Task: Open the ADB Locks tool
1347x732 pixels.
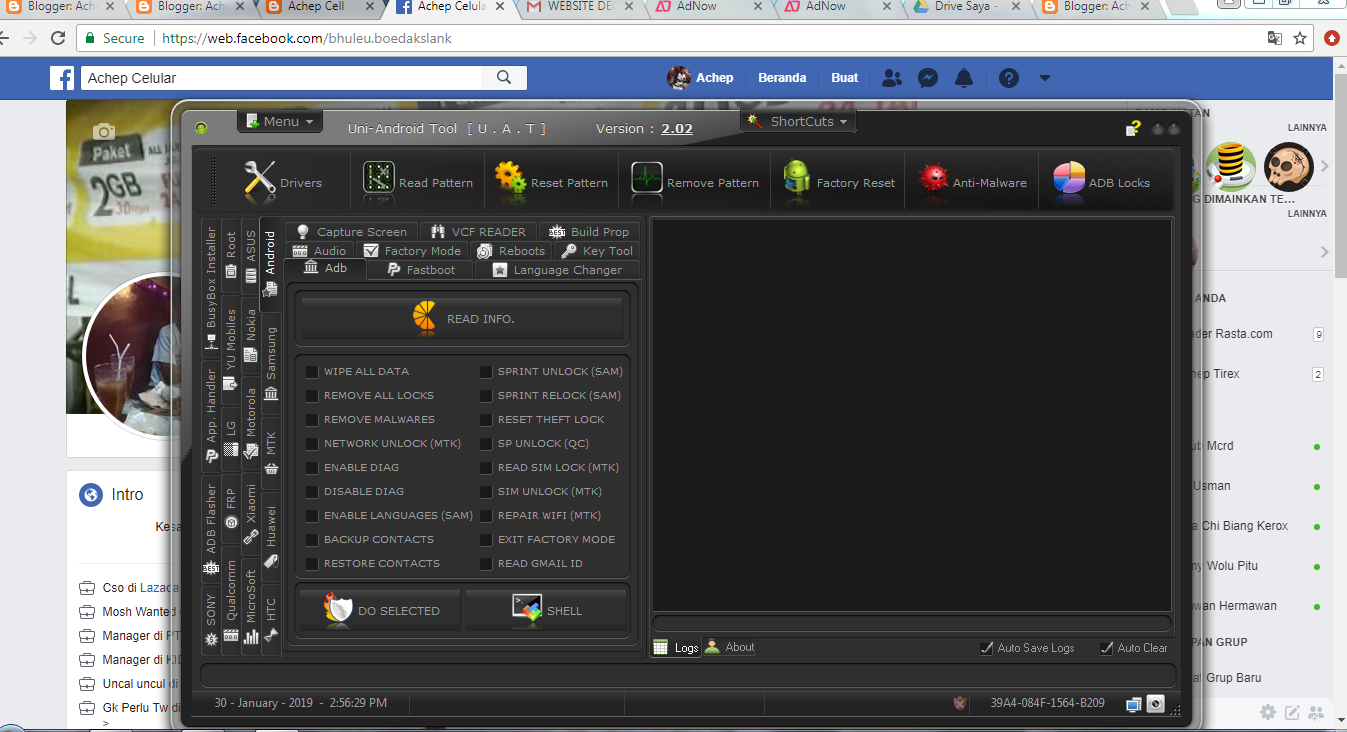Action: [1101, 182]
